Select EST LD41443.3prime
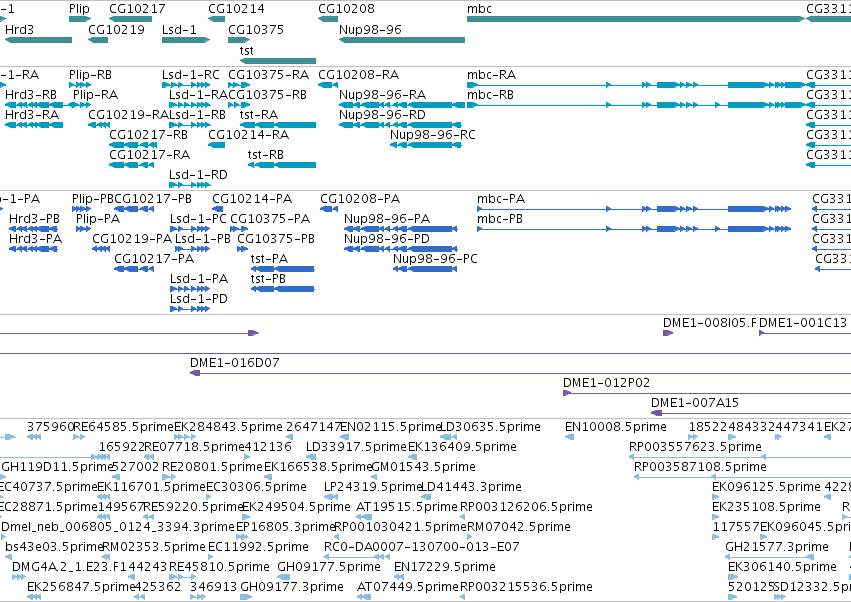The width and height of the screenshot is (851, 602). pyautogui.click(x=471, y=487)
